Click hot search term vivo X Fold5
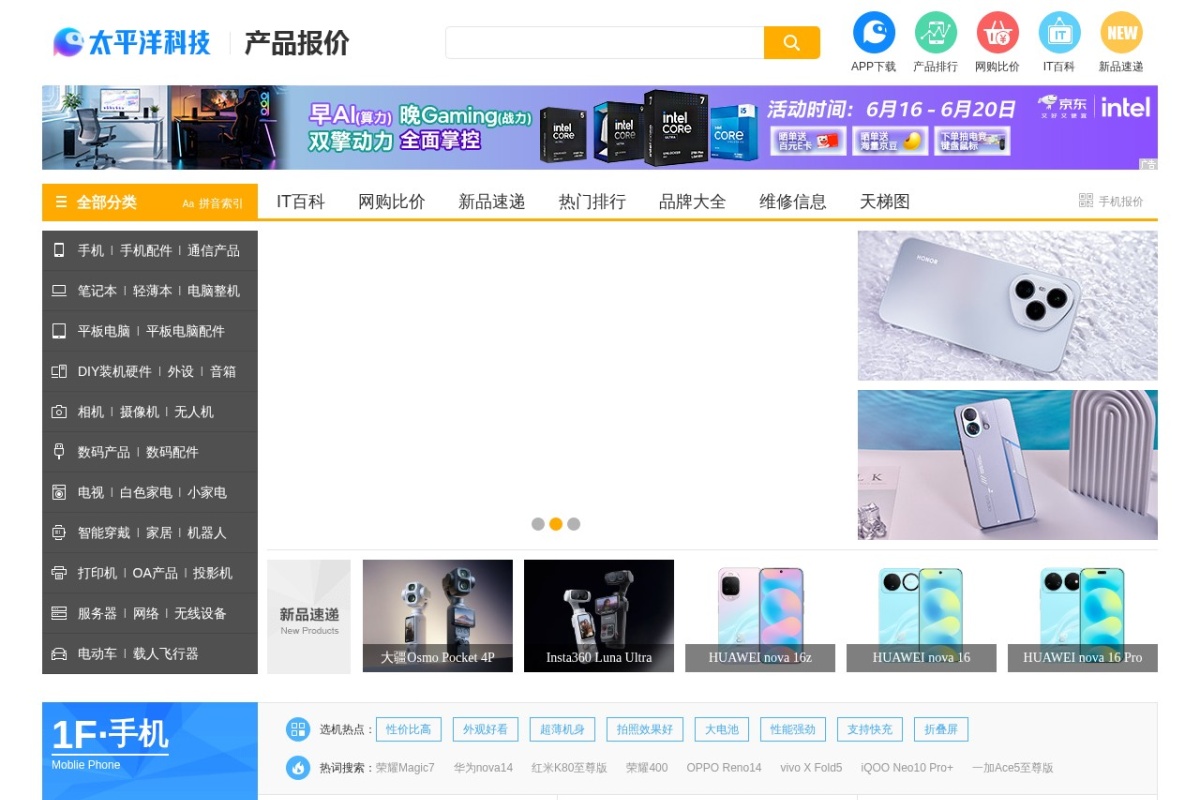The height and width of the screenshot is (800, 1200). click(811, 768)
